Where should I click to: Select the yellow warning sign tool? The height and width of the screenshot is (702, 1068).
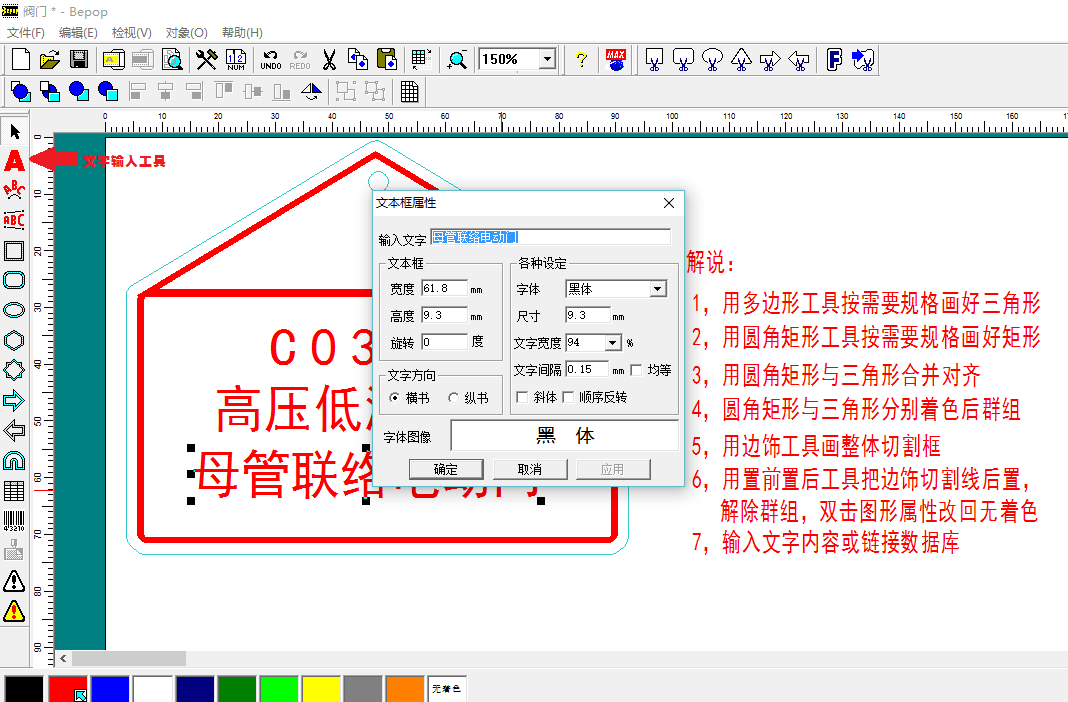(14, 611)
